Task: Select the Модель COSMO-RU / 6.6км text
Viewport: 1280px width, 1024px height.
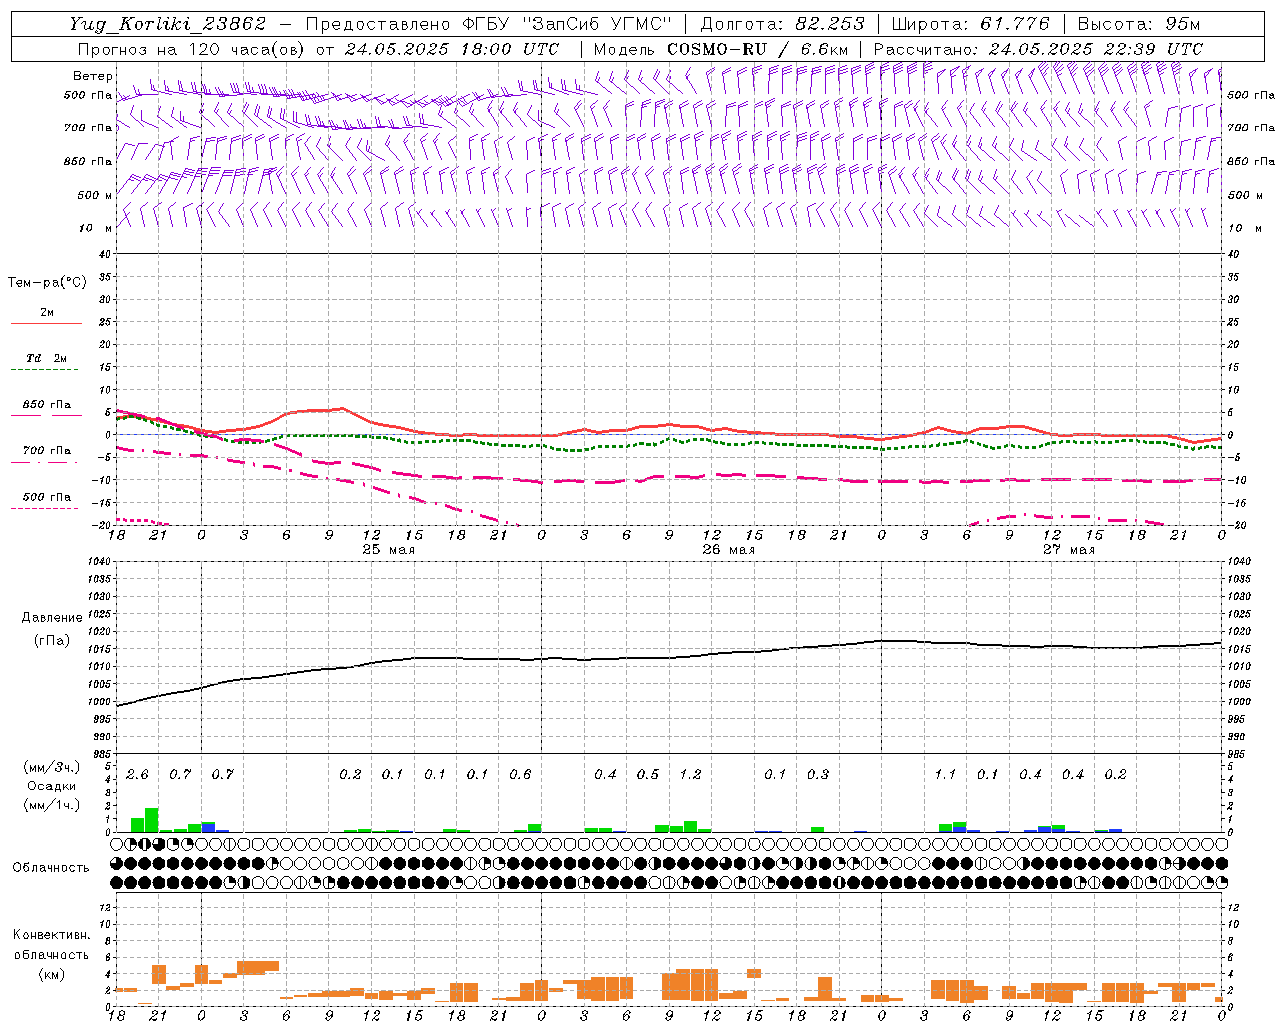Action: [720, 49]
